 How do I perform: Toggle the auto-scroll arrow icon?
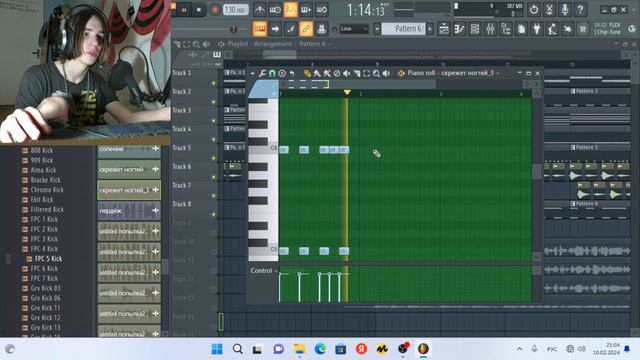pos(275,29)
